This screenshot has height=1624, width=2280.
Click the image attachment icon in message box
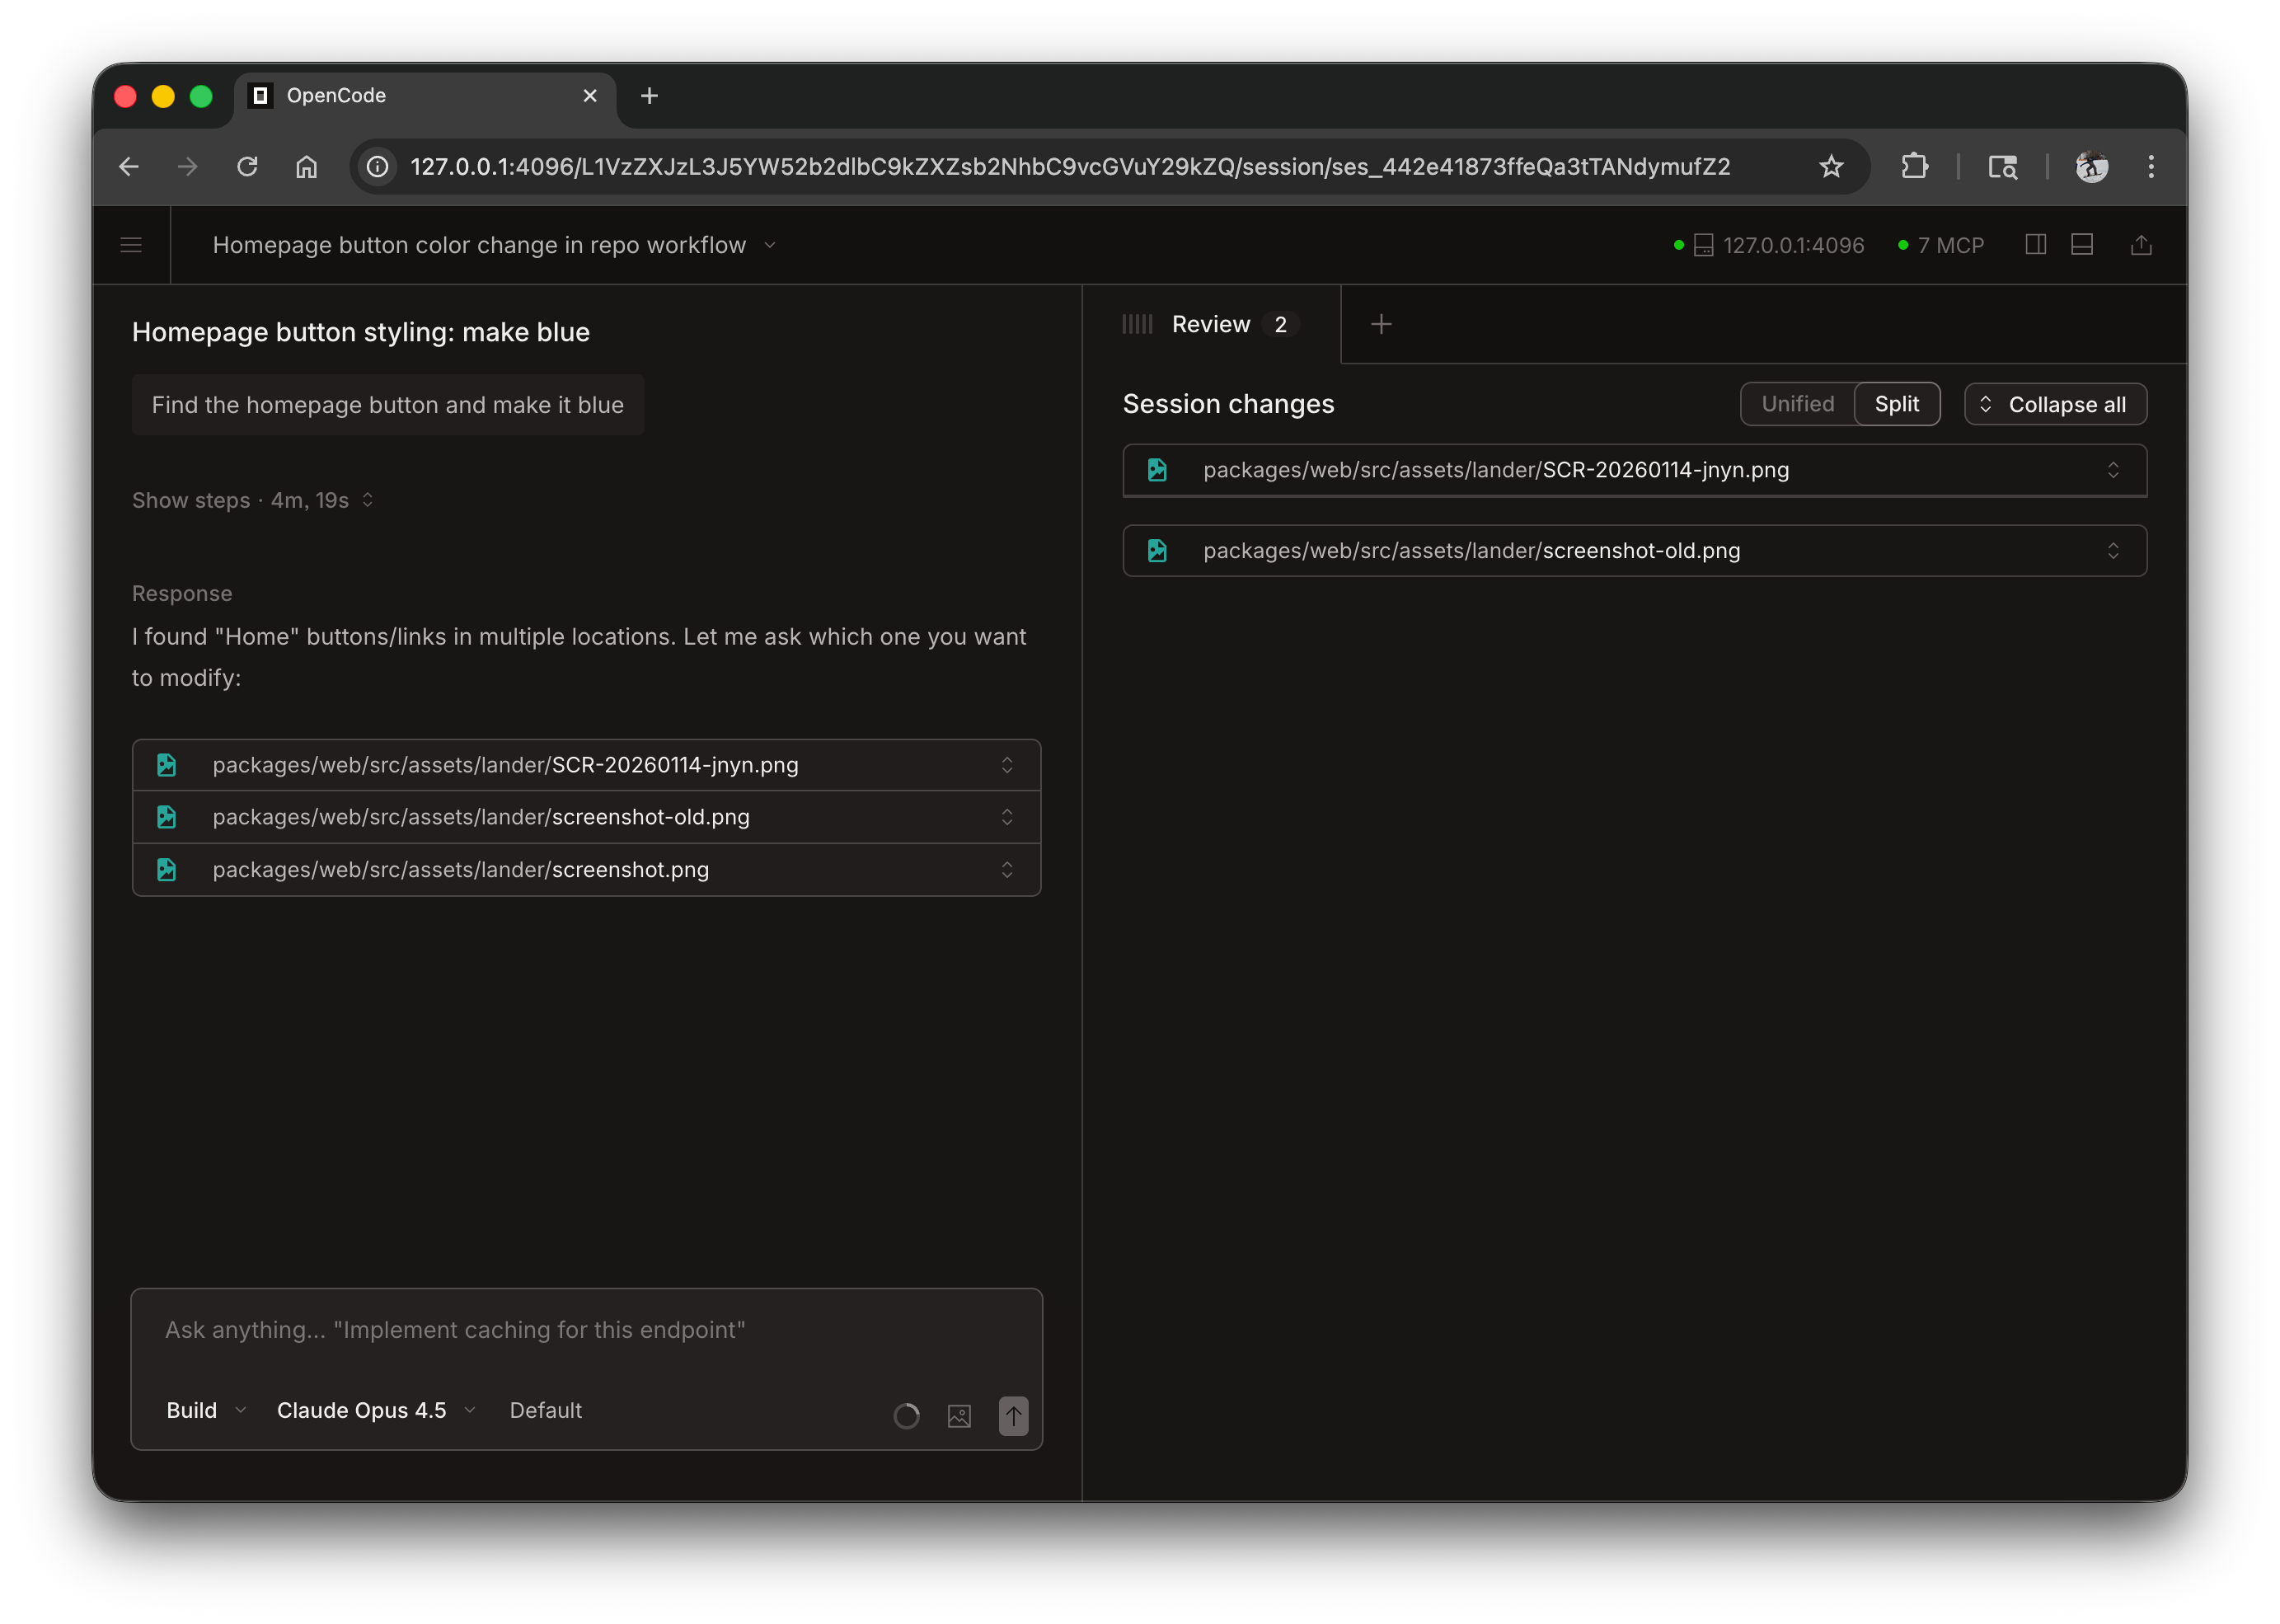coord(958,1415)
